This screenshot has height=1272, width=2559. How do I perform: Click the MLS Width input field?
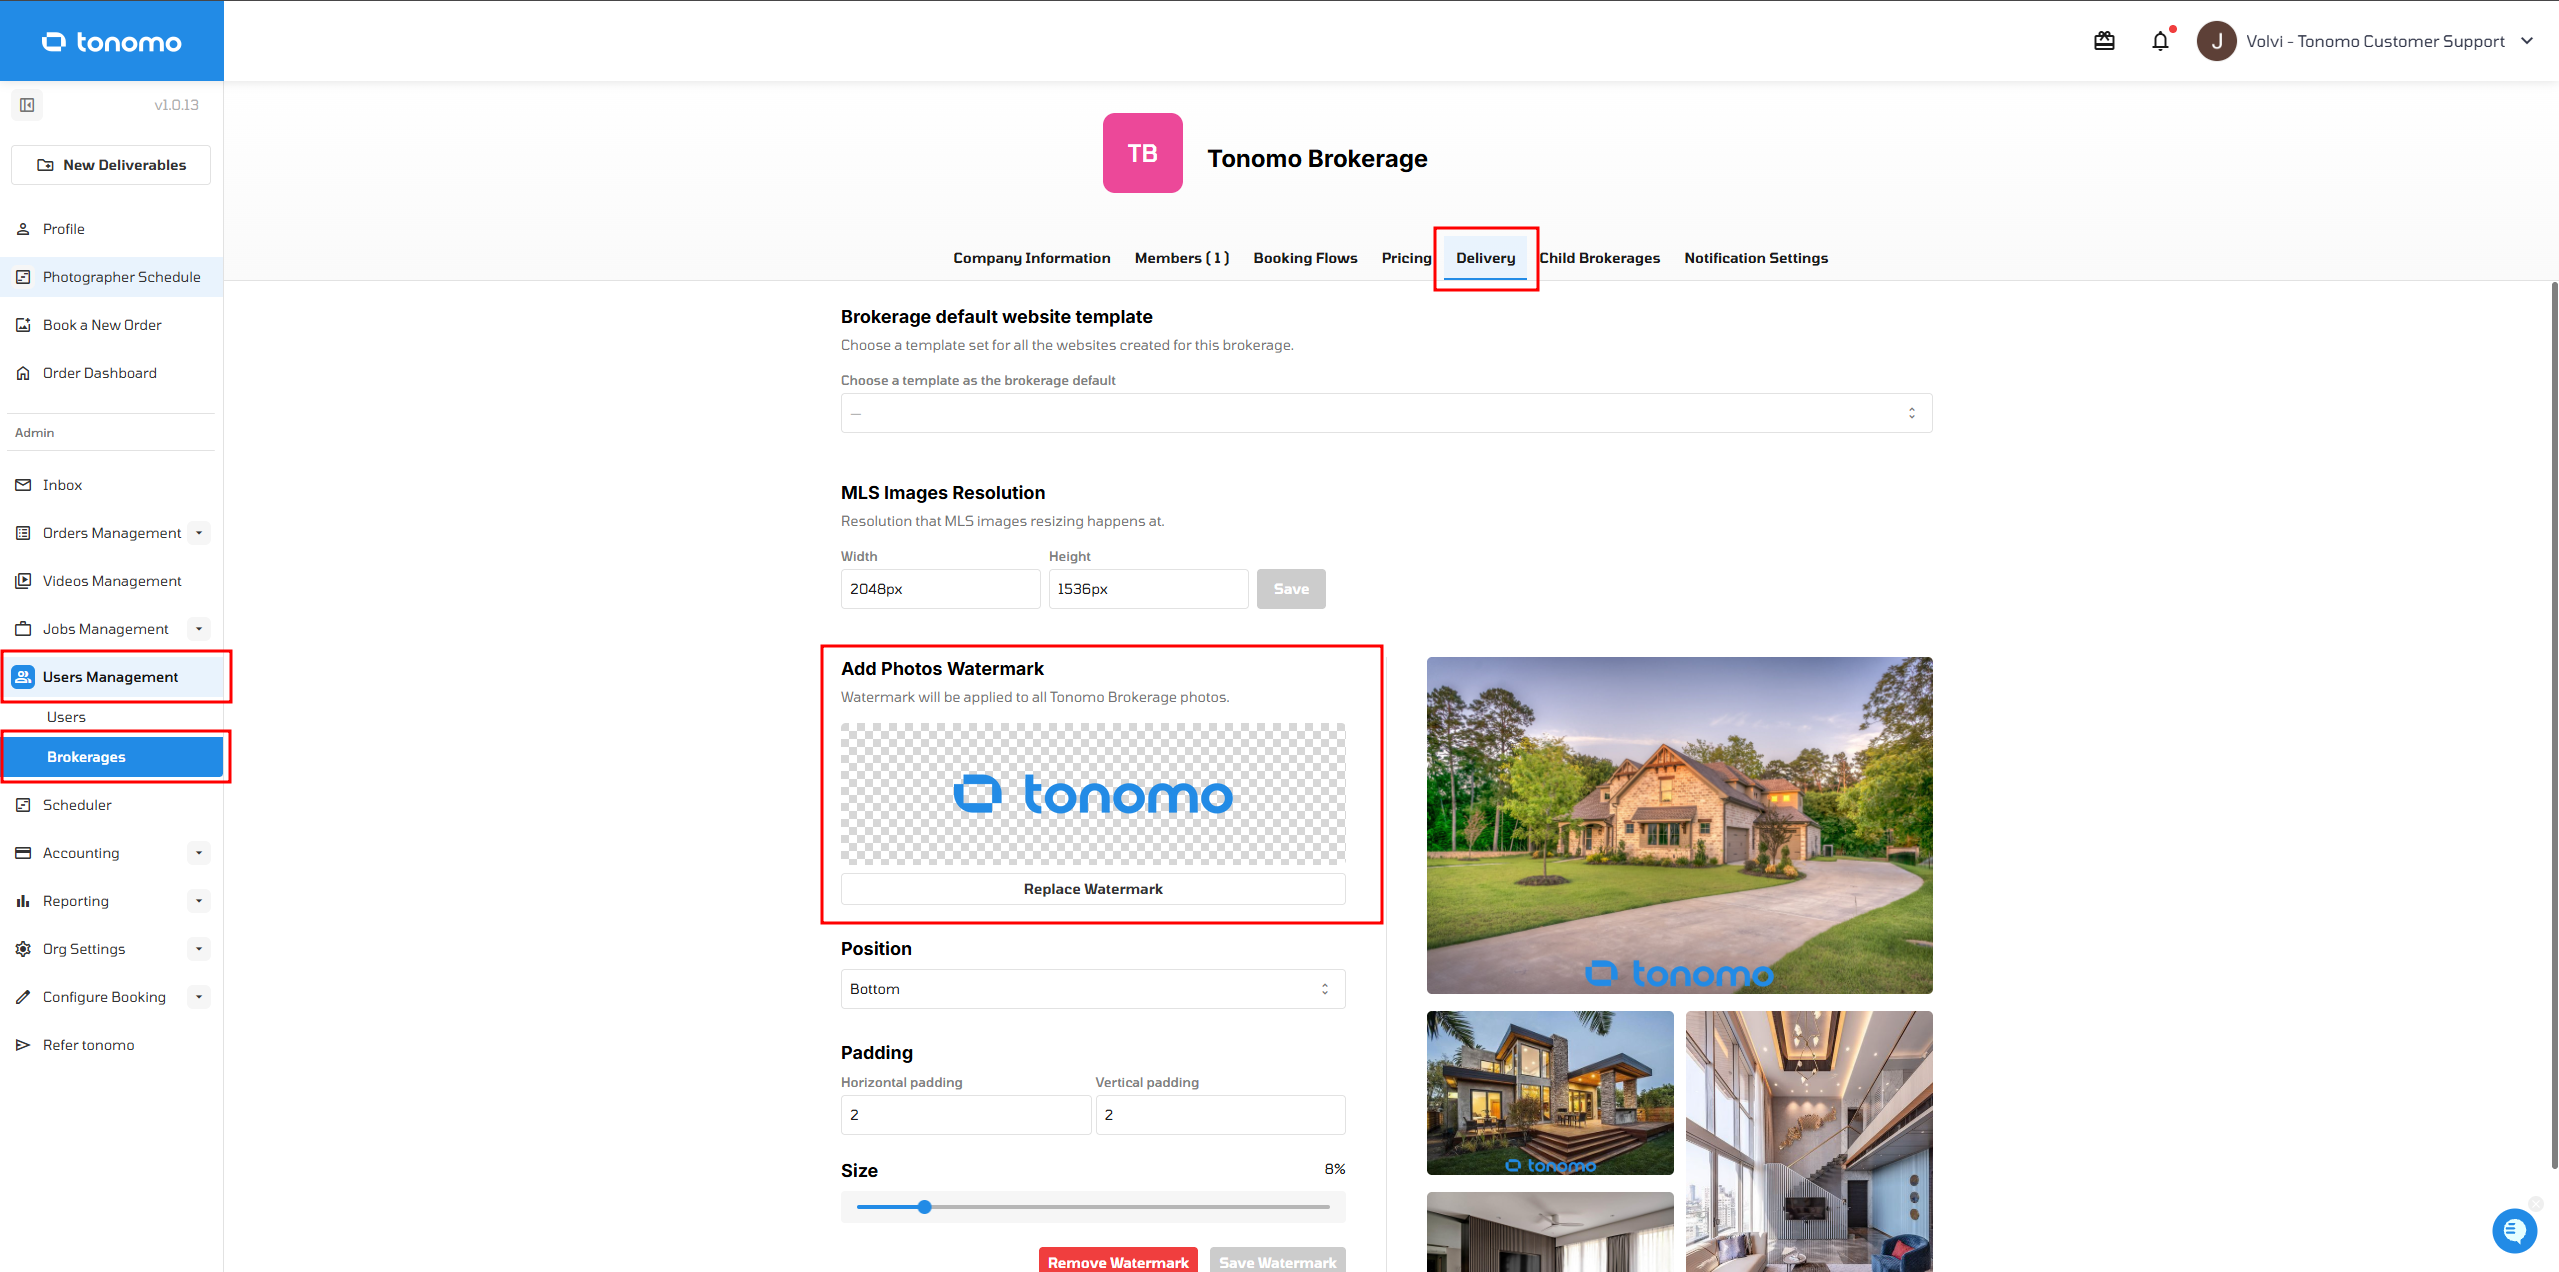coord(940,589)
